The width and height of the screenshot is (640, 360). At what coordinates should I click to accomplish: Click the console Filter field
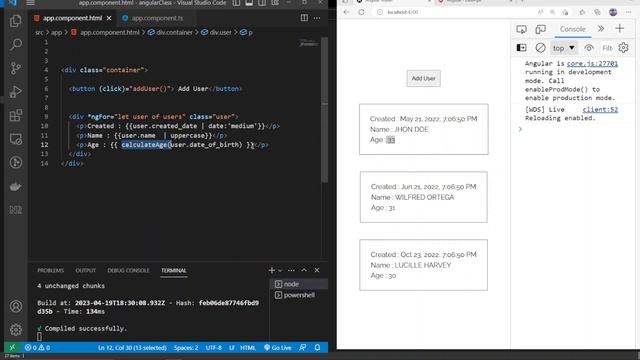(x=607, y=48)
